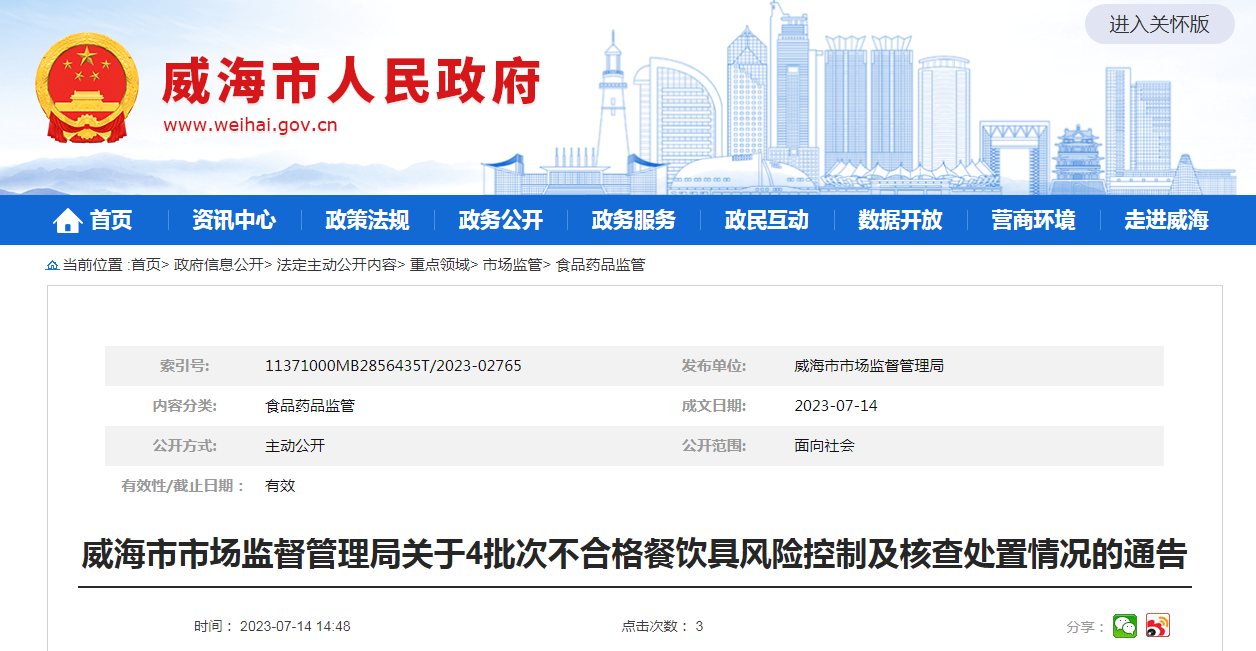Click content category value 食品药品监管
The height and width of the screenshot is (651, 1256).
click(310, 406)
